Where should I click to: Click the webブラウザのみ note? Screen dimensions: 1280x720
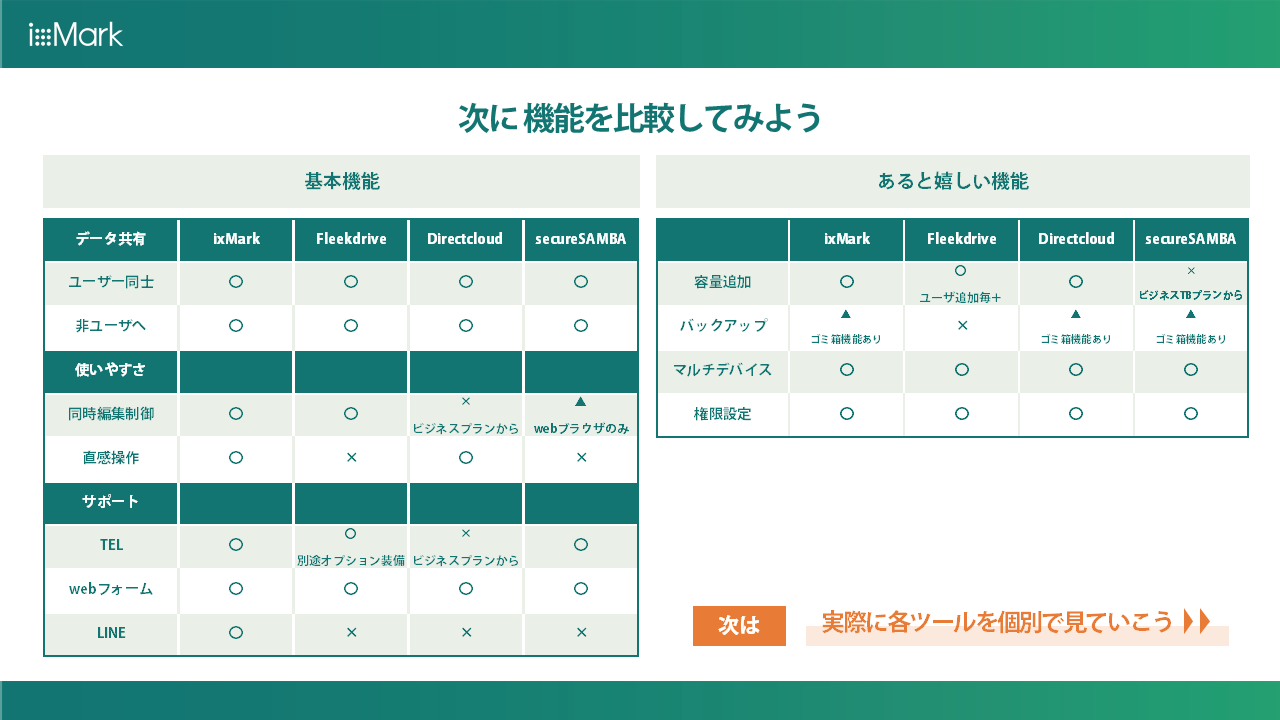581,428
